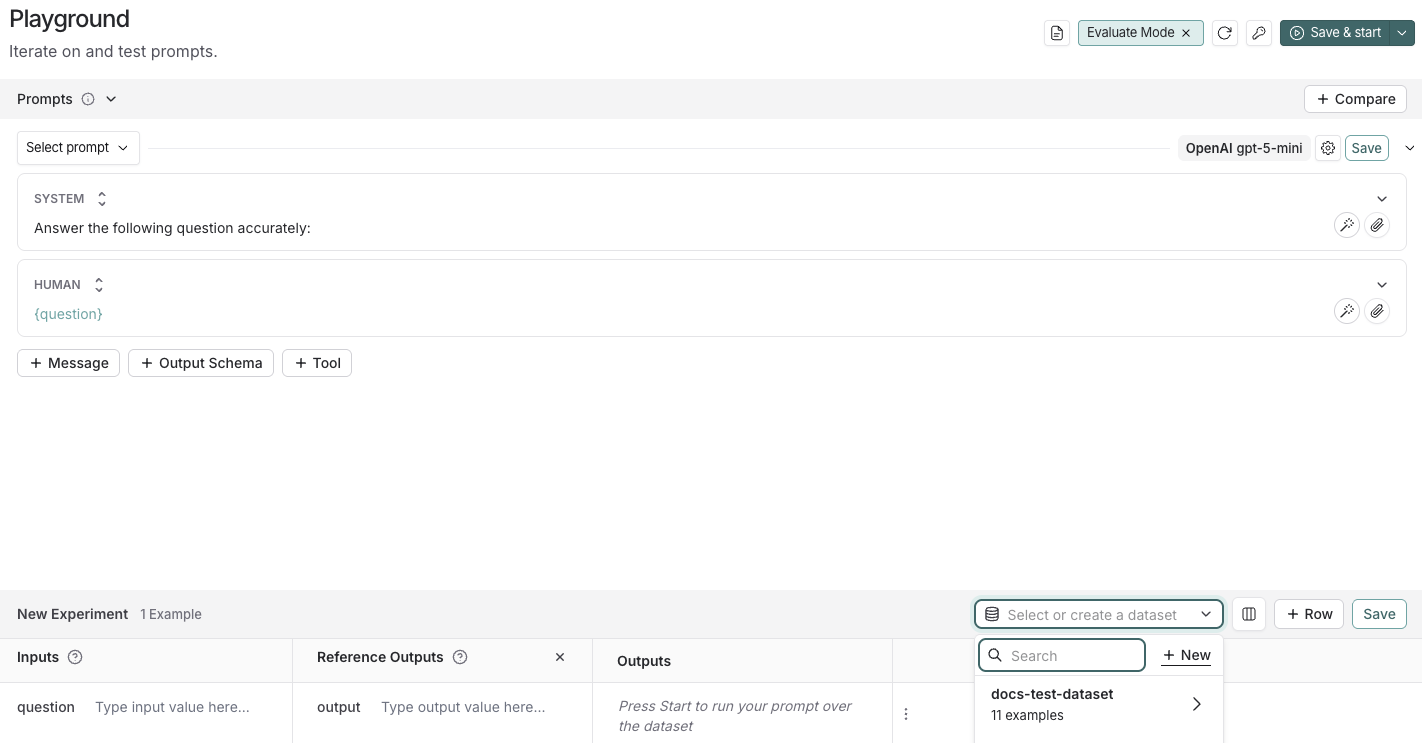This screenshot has width=1422, height=743.
Task: Open the Select prompt dropdown
Action: [78, 147]
